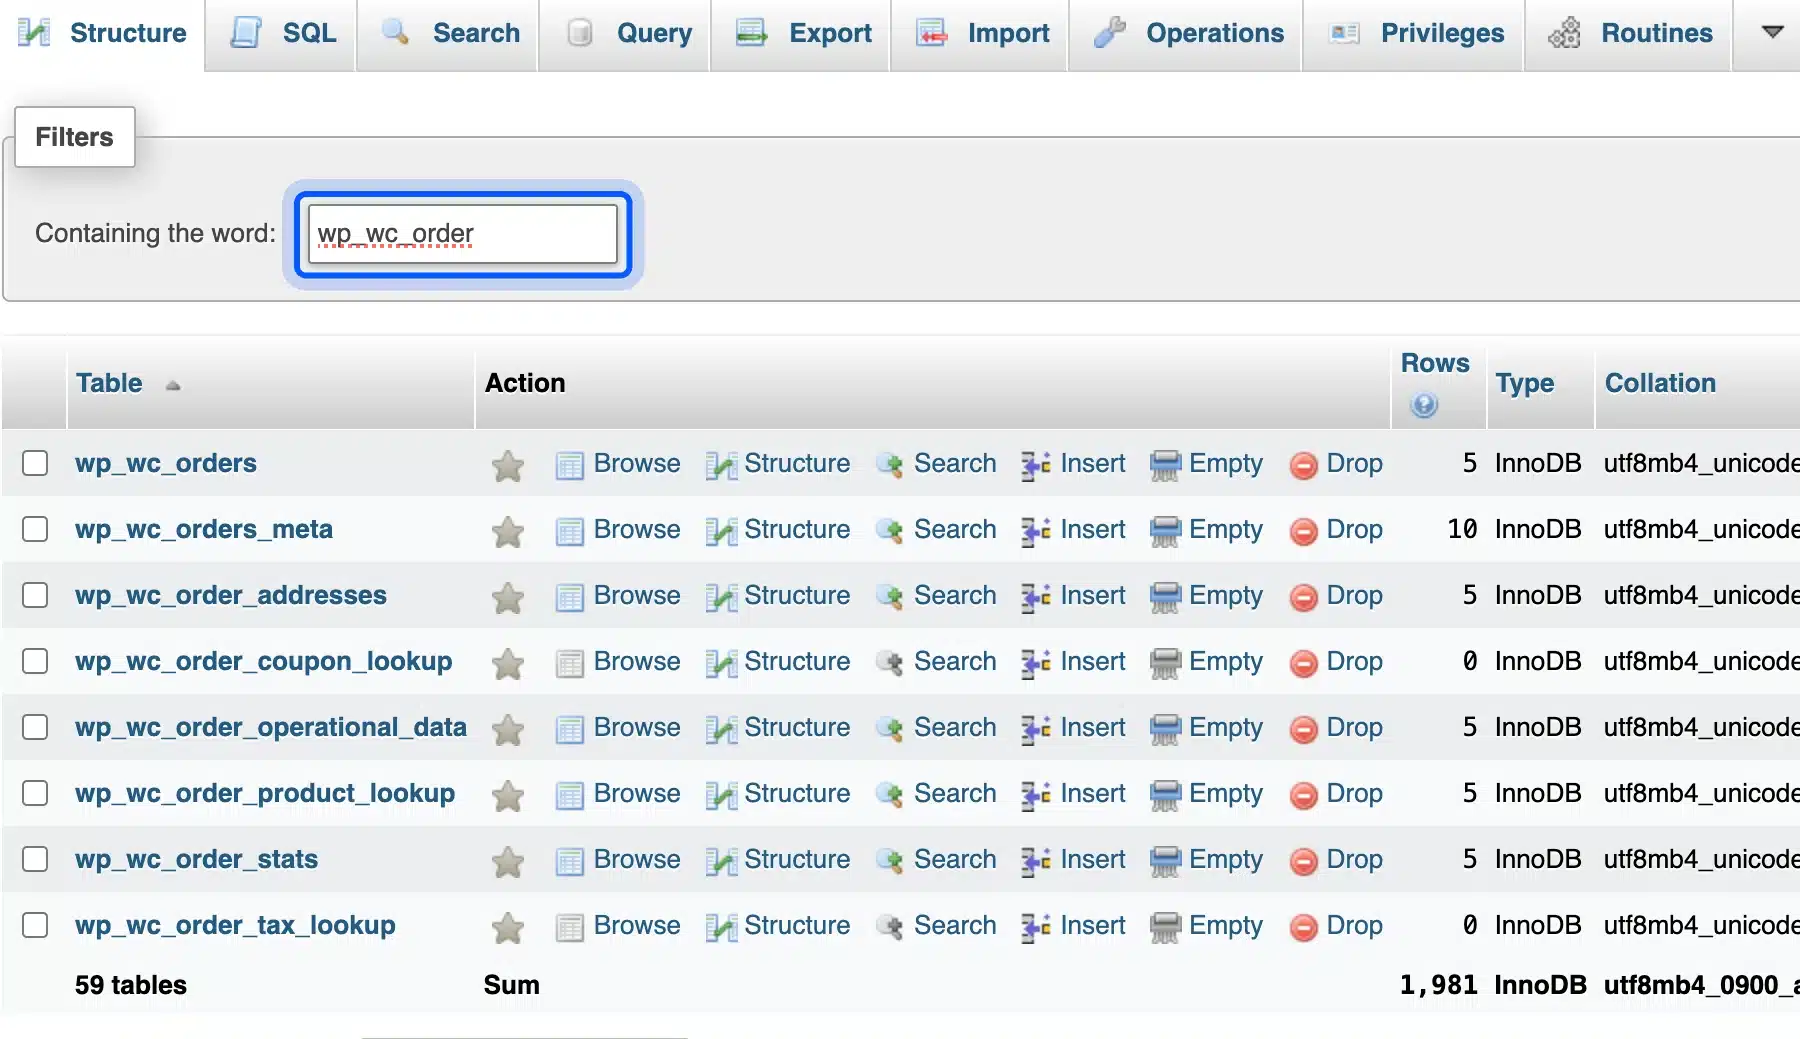This screenshot has height=1039, width=1800.
Task: Star icon for wp_wc_order_tax_lookup row
Action: (x=508, y=927)
